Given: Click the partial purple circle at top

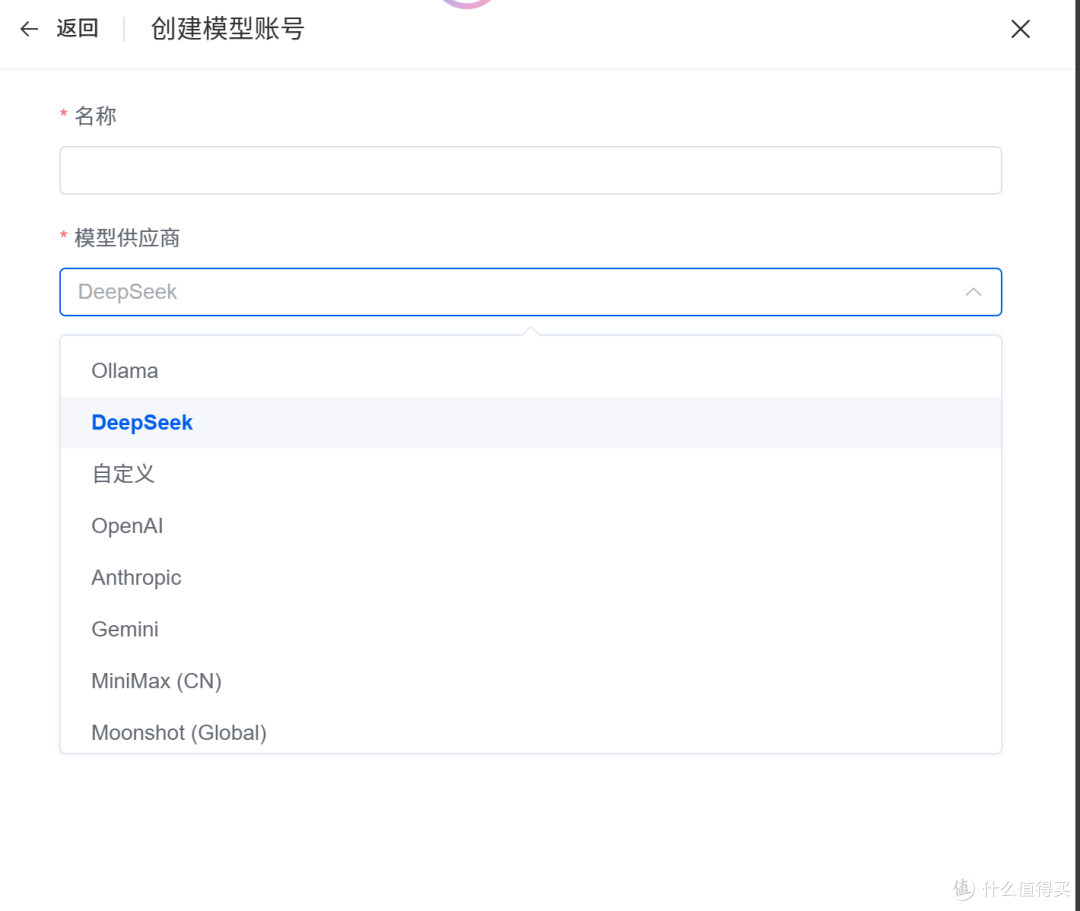Looking at the screenshot, I should coord(467,4).
